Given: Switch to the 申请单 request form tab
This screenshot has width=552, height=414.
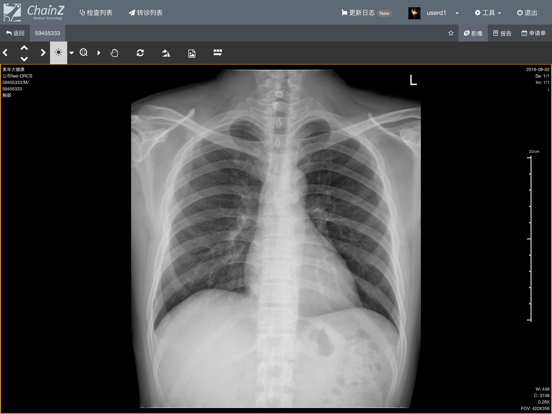Looking at the screenshot, I should [x=533, y=33].
